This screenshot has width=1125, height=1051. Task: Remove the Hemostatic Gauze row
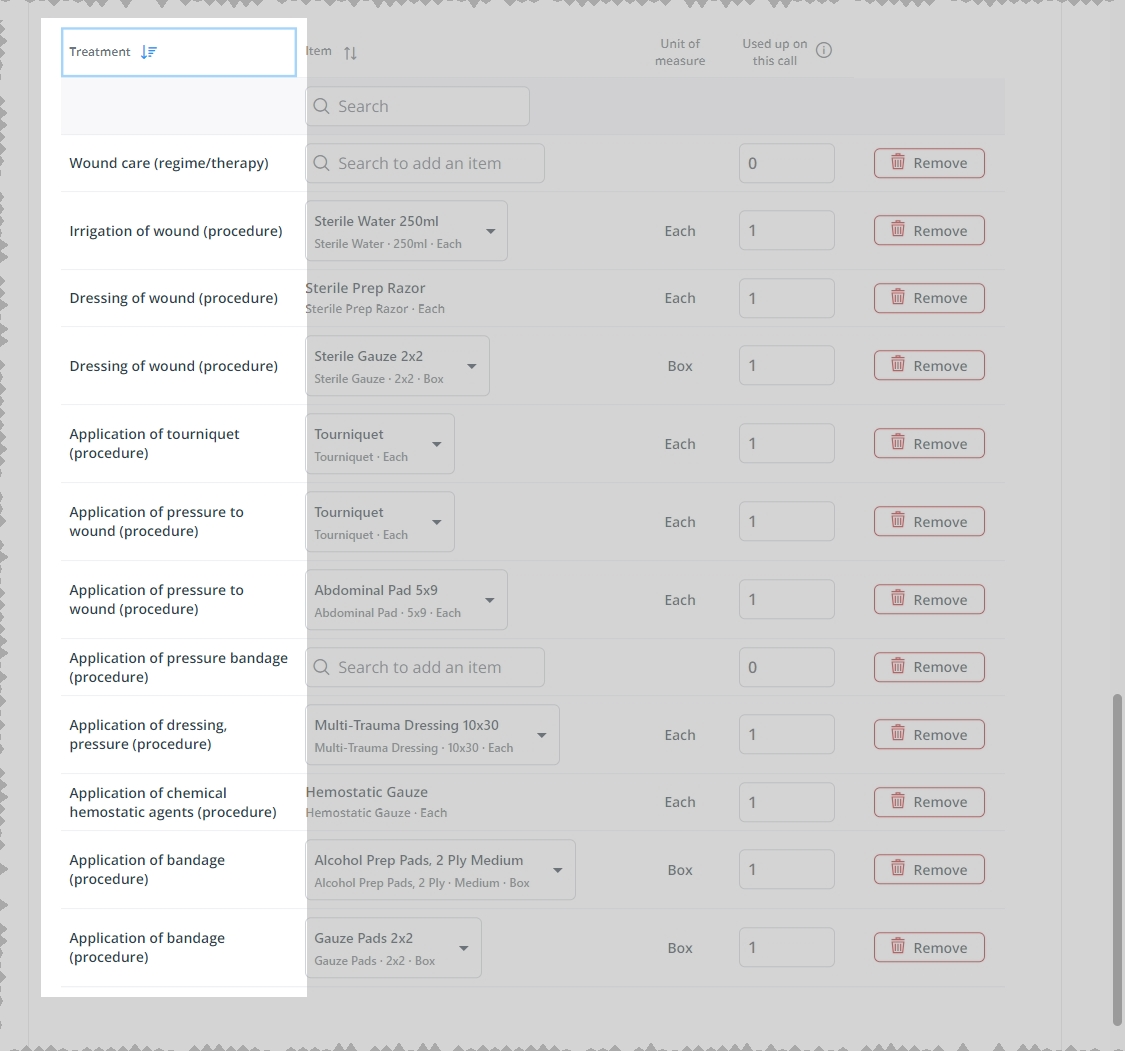[929, 802]
